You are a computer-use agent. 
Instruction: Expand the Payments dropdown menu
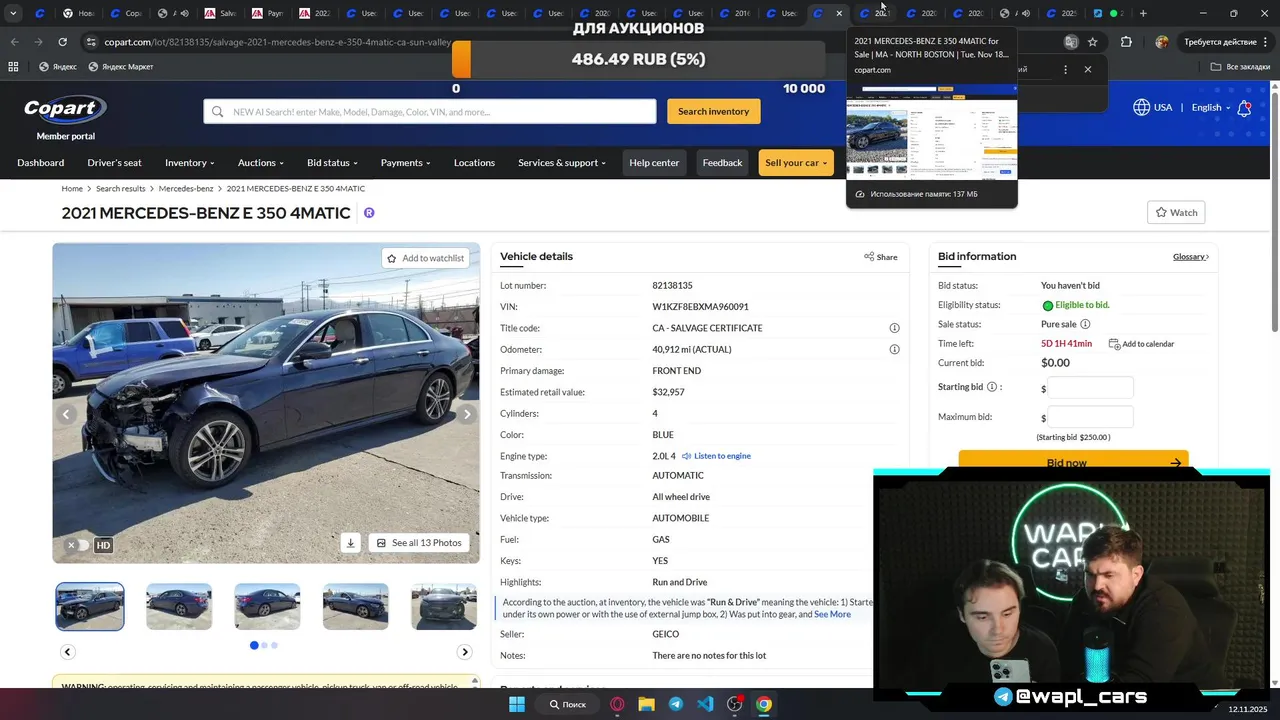pyautogui.click(x=405, y=163)
